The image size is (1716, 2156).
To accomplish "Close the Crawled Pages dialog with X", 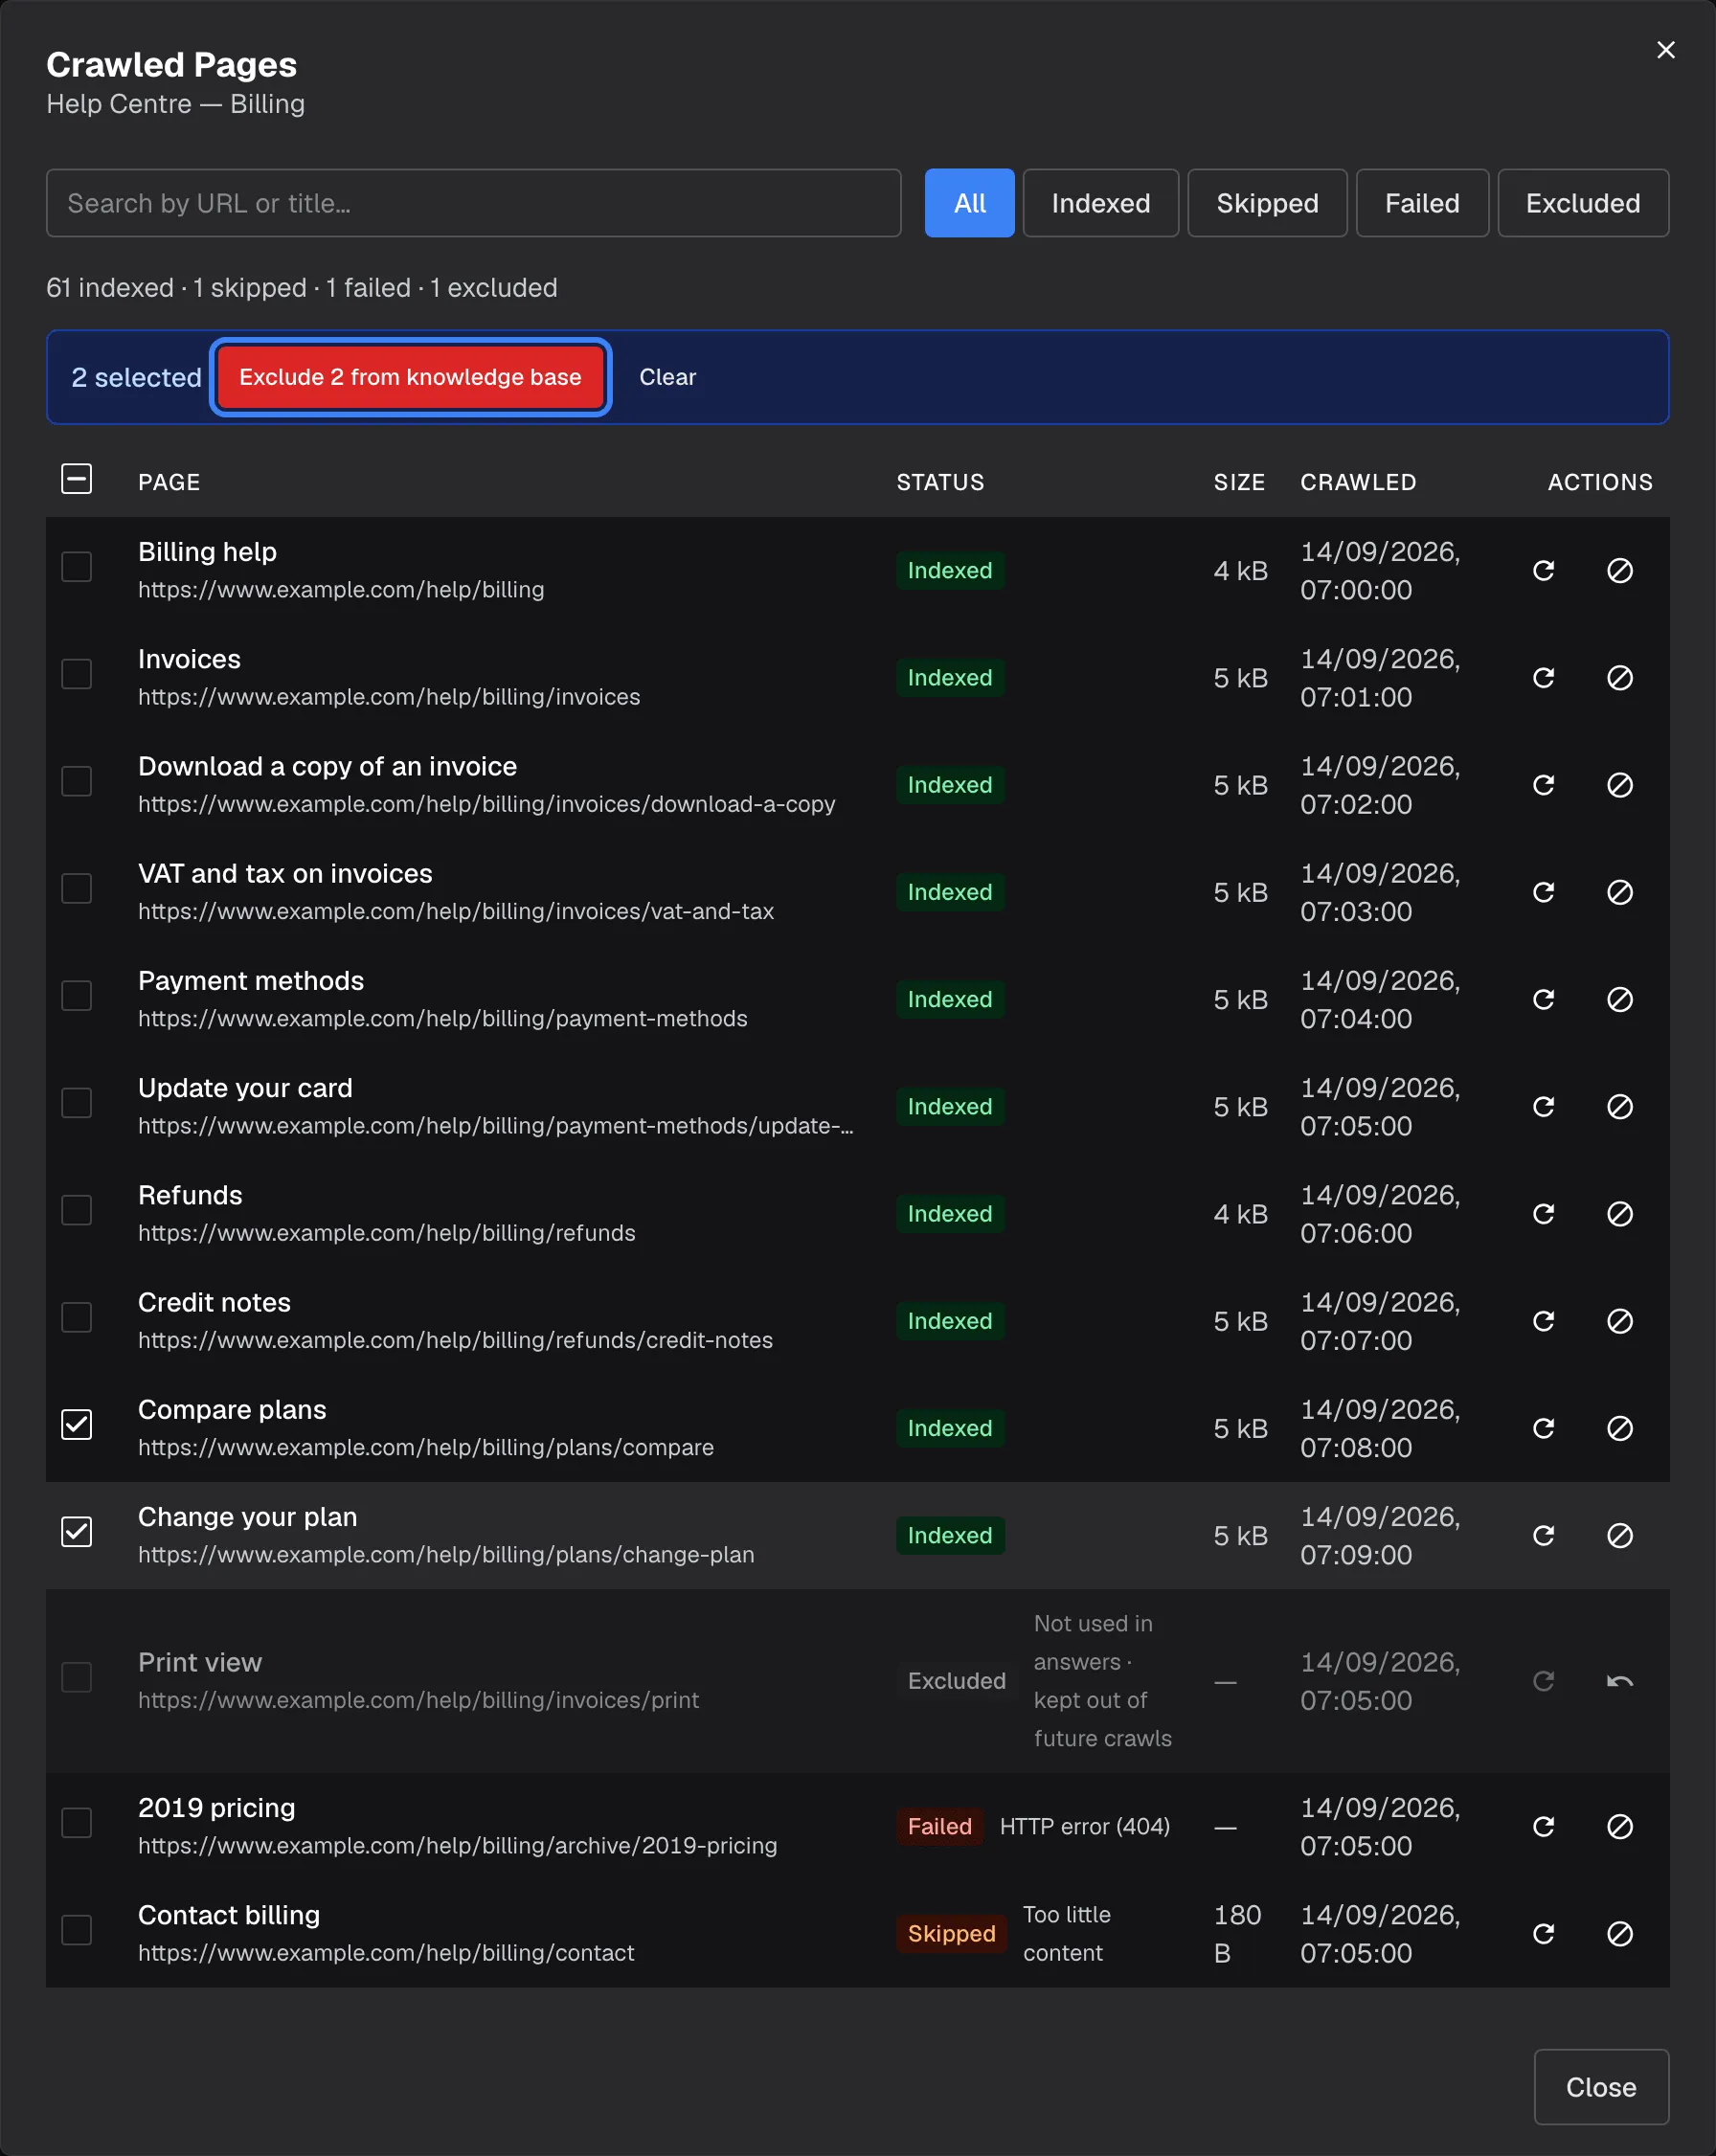I will (x=1665, y=50).
